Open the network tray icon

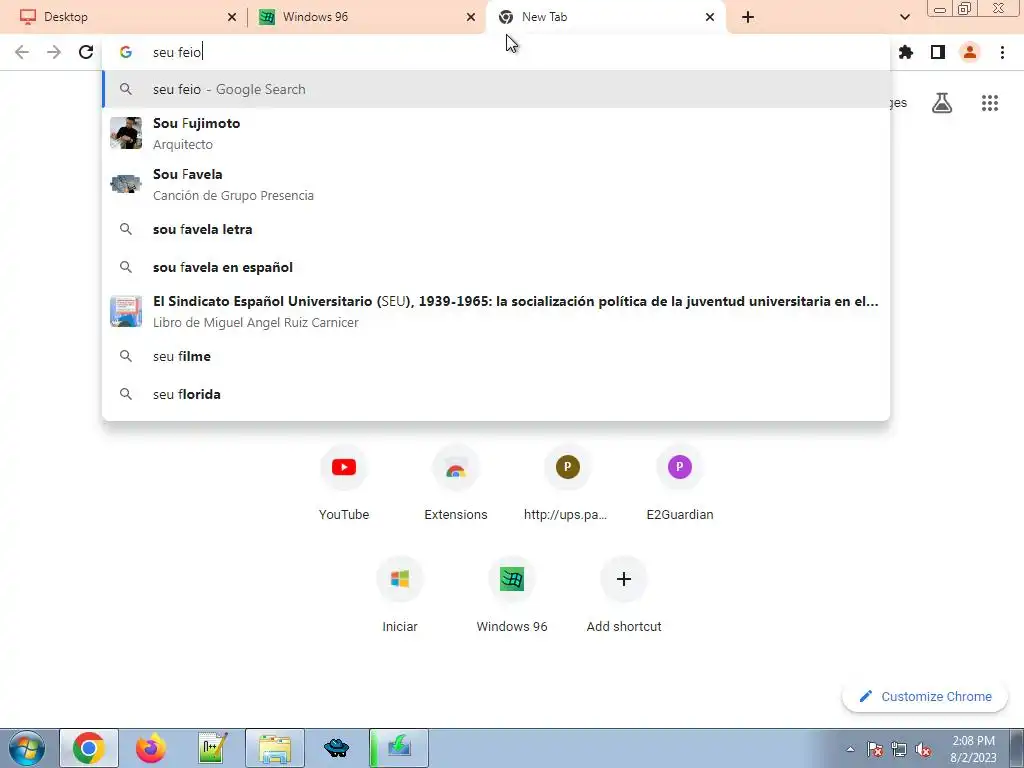tap(899, 749)
